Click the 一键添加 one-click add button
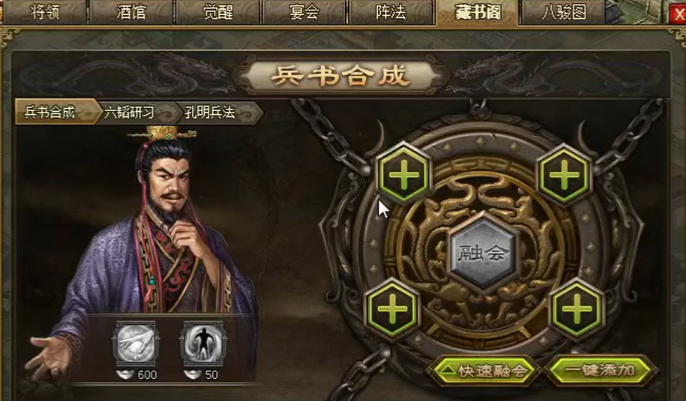 600,371
